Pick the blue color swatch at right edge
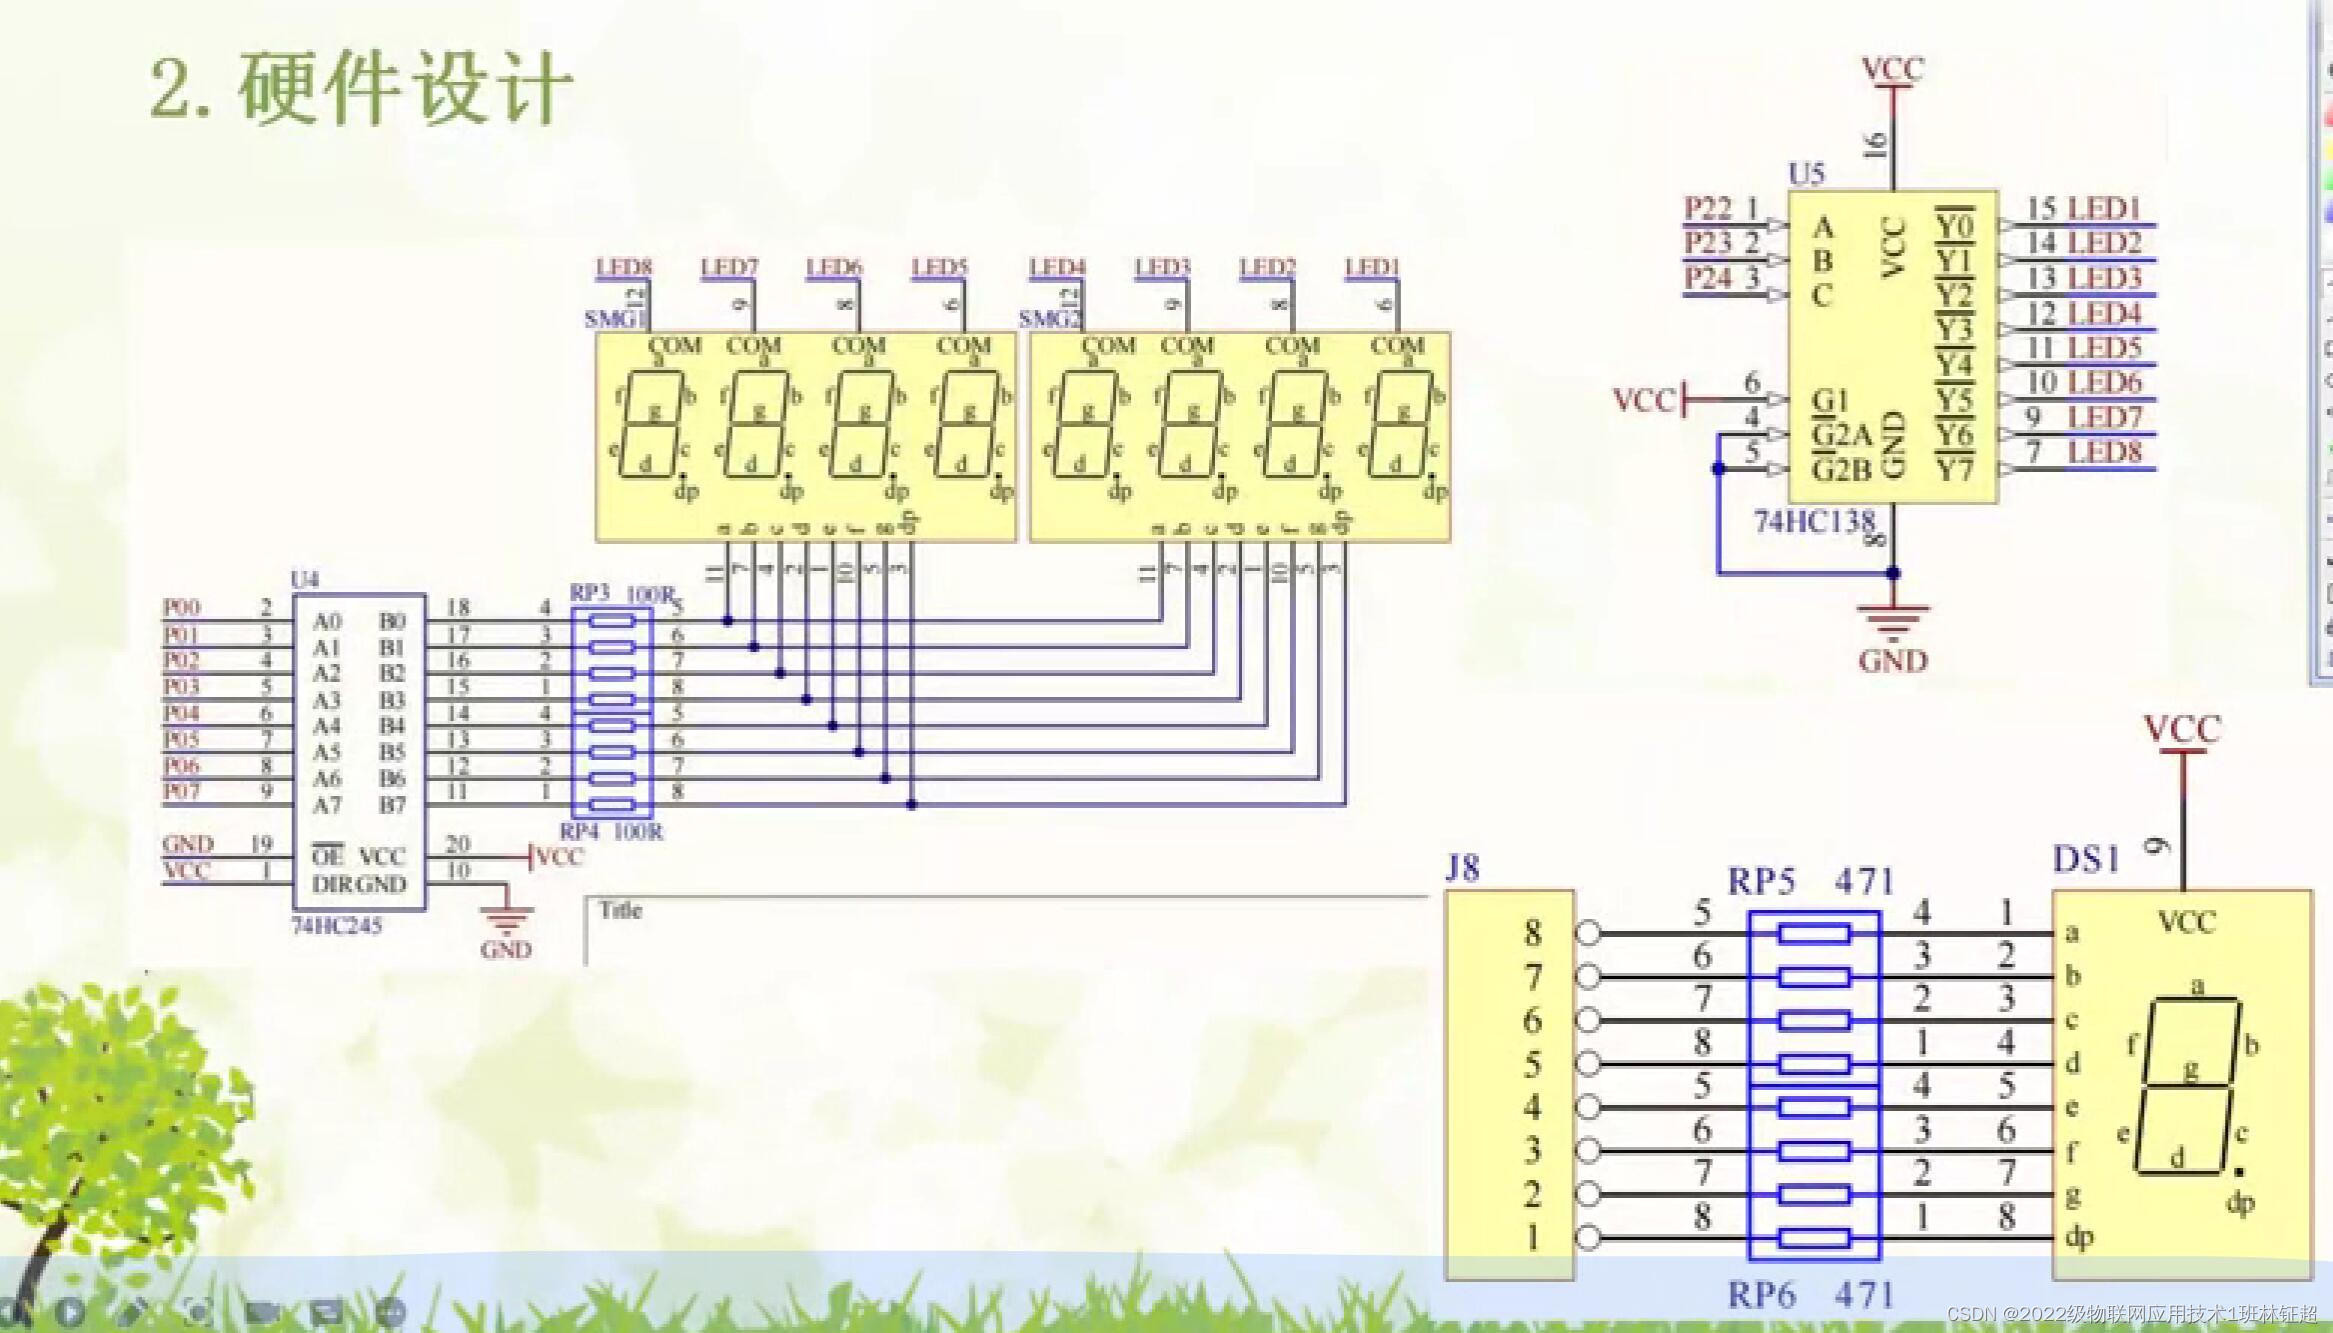 pos(2329,213)
